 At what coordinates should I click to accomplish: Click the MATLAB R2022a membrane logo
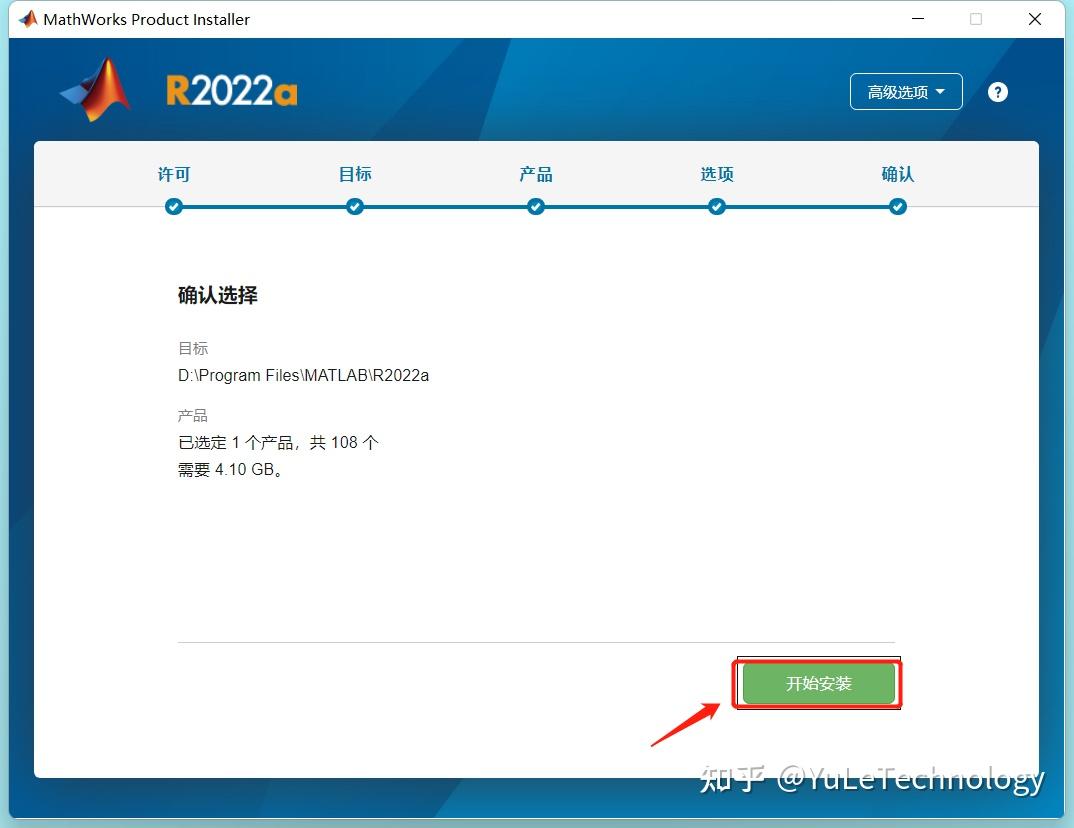[95, 88]
